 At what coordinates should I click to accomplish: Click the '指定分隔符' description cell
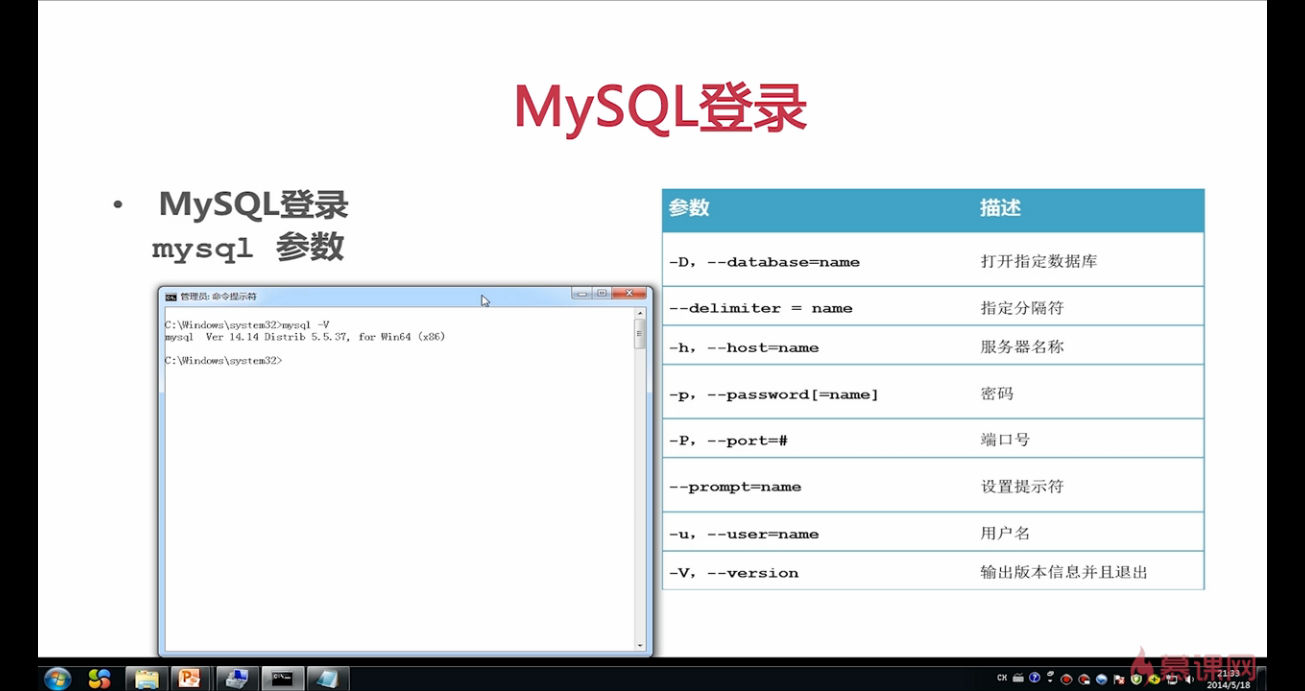1022,308
